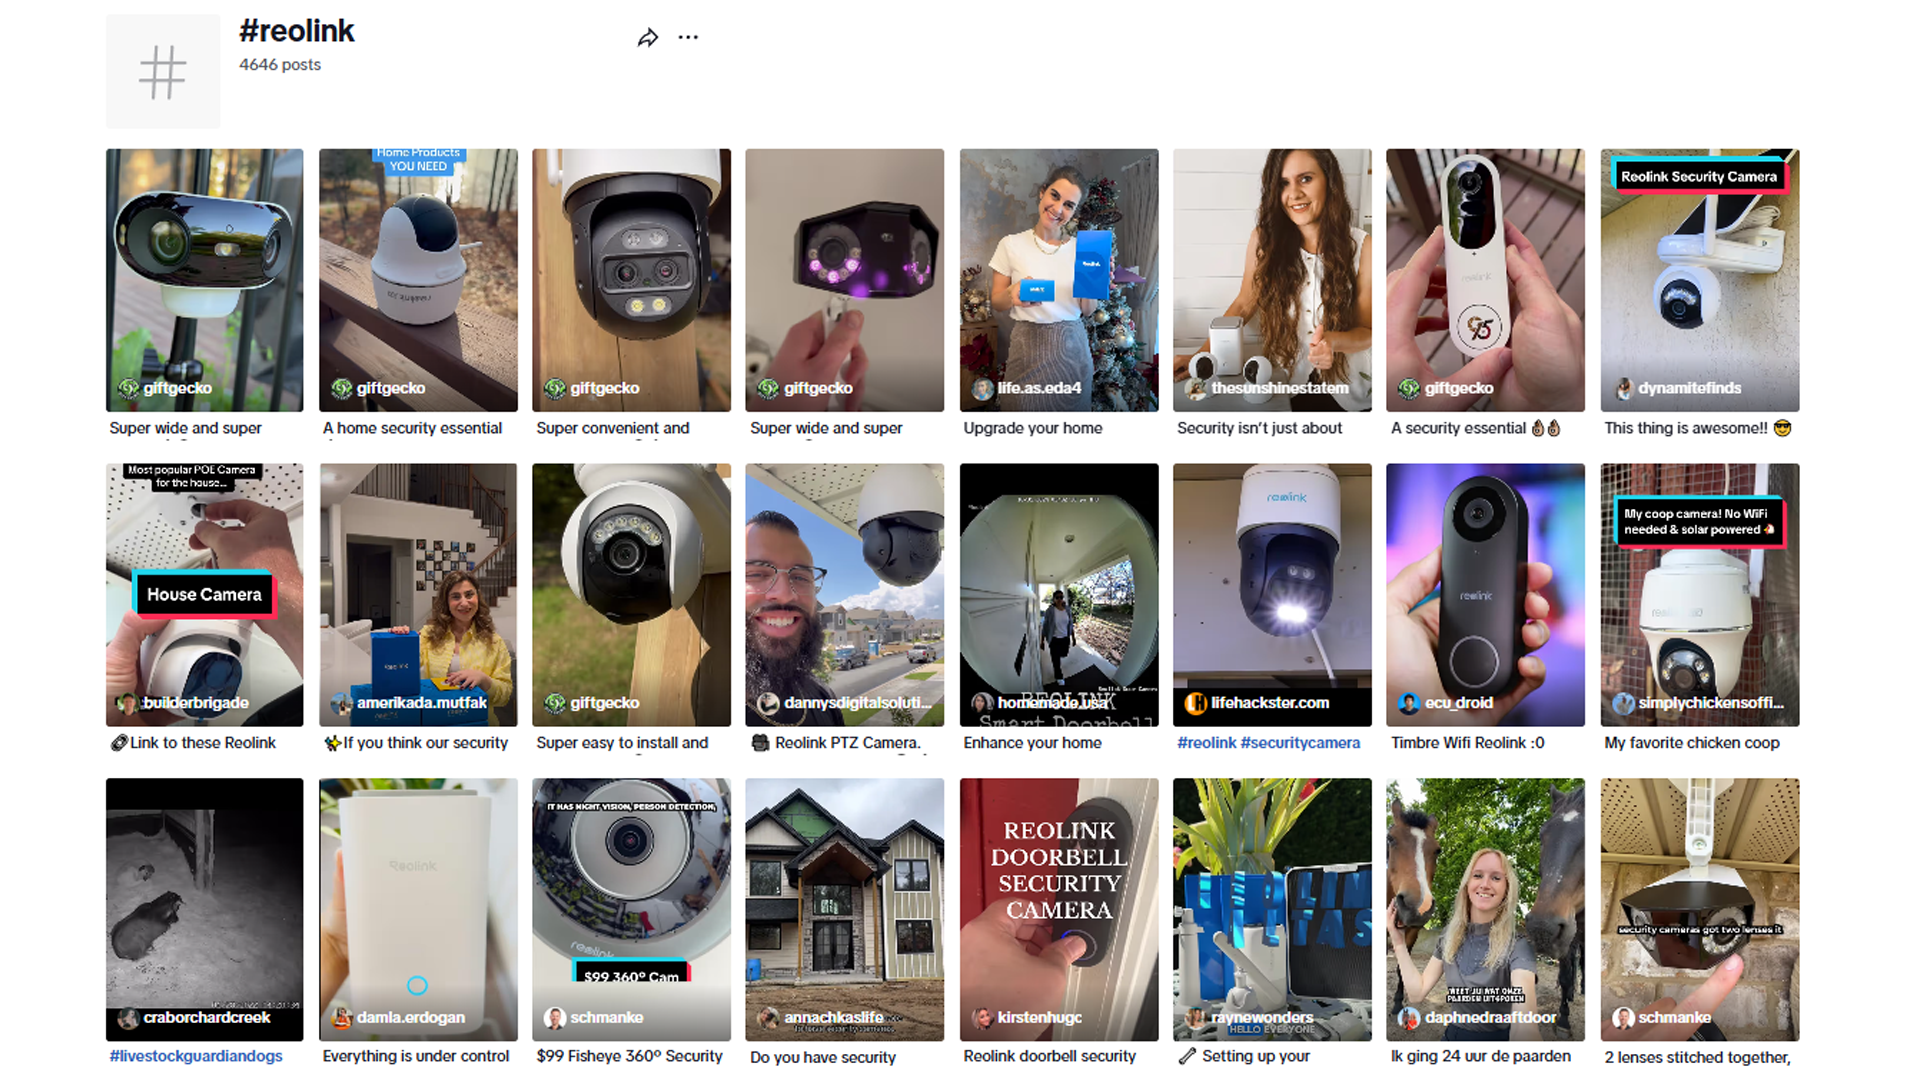This screenshot has height=1080, width=1920.
Task: Open the annachkaslife house video
Action: pyautogui.click(x=844, y=908)
